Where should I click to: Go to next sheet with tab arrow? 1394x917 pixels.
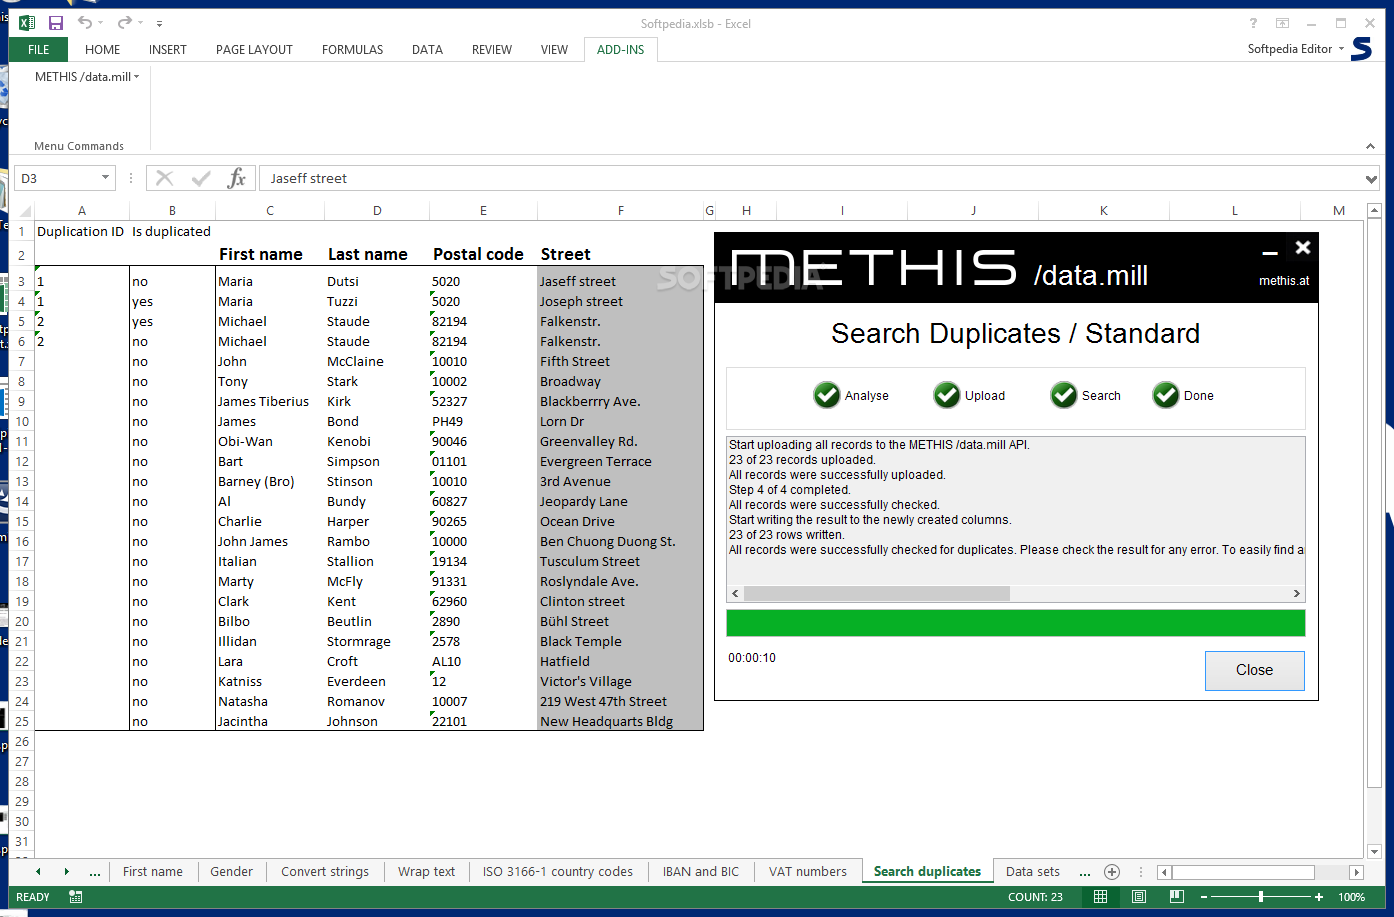67,872
